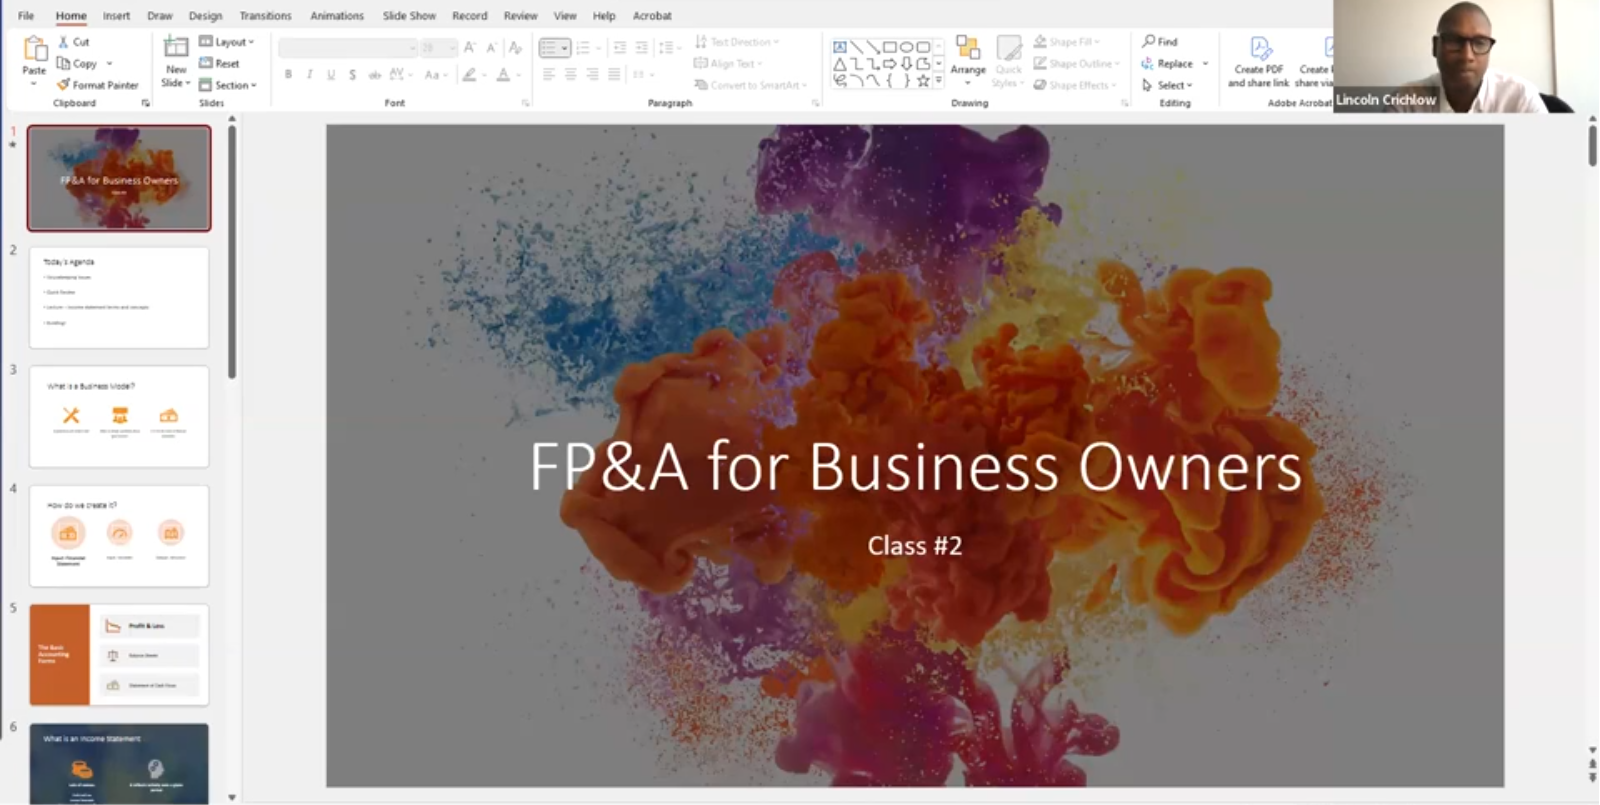
Task: Toggle Underline formatting
Action: 331,75
